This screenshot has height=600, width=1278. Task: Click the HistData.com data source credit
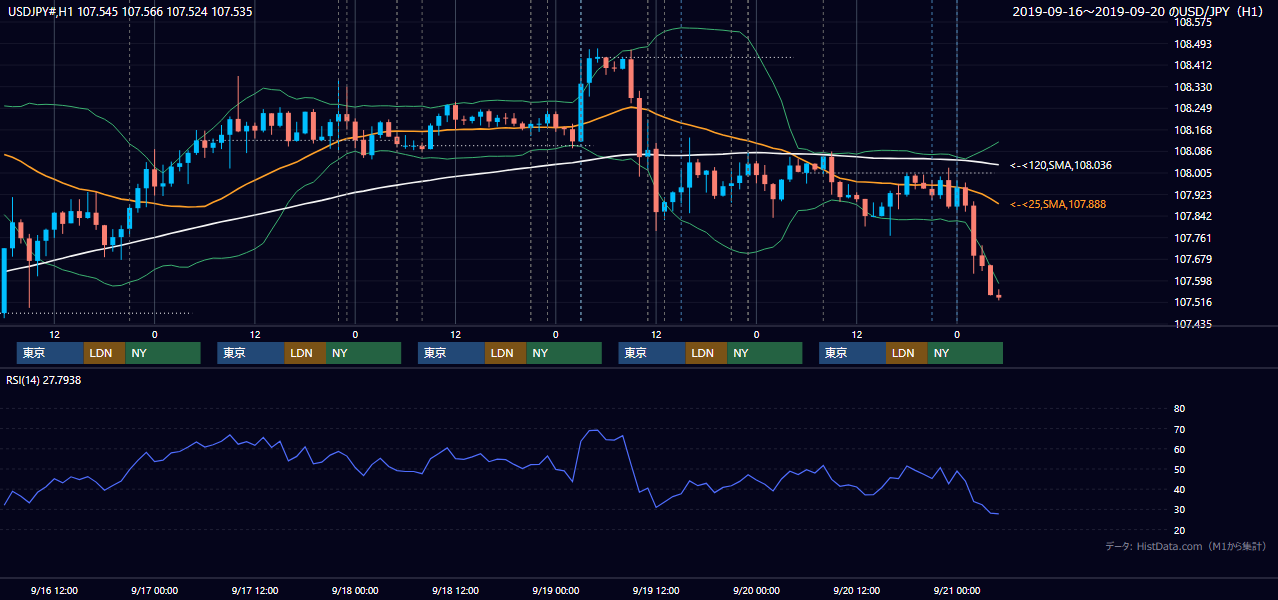[x=1186, y=546]
